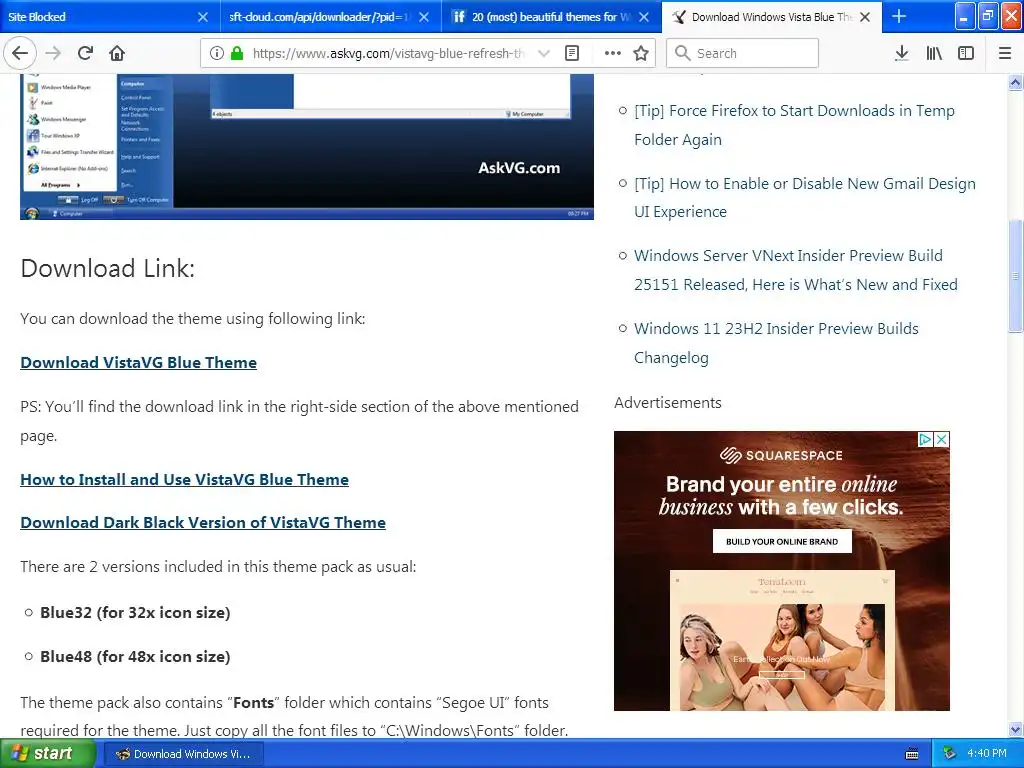Click the forward navigation arrow
Screen dimensions: 1024x768
[x=53, y=53]
